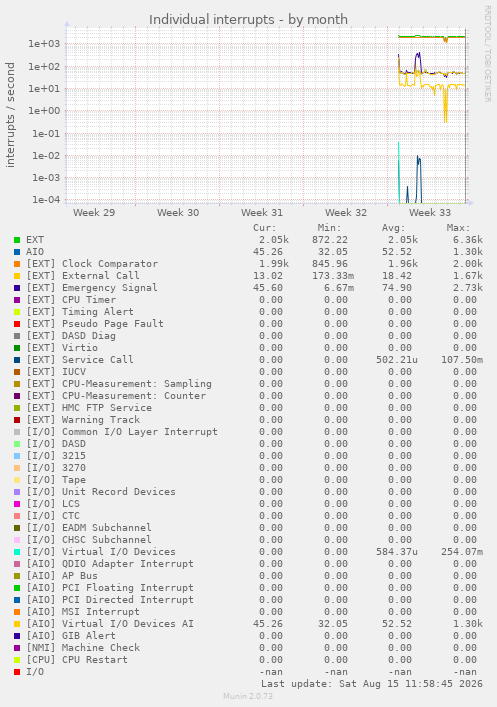Viewport: 497px width, 707px height.
Task: Click the 'Cur:' column header
Action: [x=264, y=228]
